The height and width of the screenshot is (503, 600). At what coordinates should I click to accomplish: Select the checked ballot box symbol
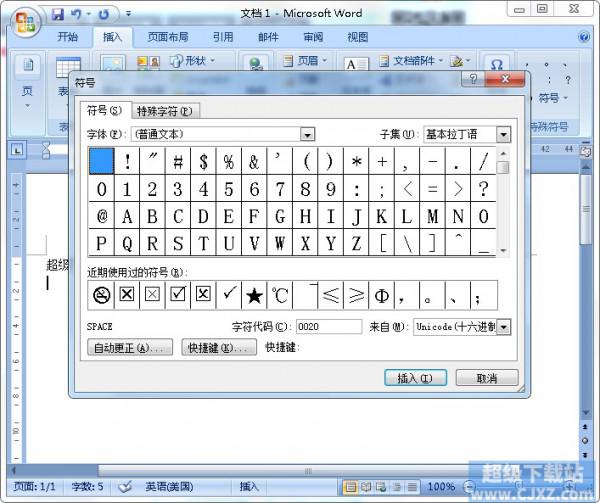click(x=178, y=295)
